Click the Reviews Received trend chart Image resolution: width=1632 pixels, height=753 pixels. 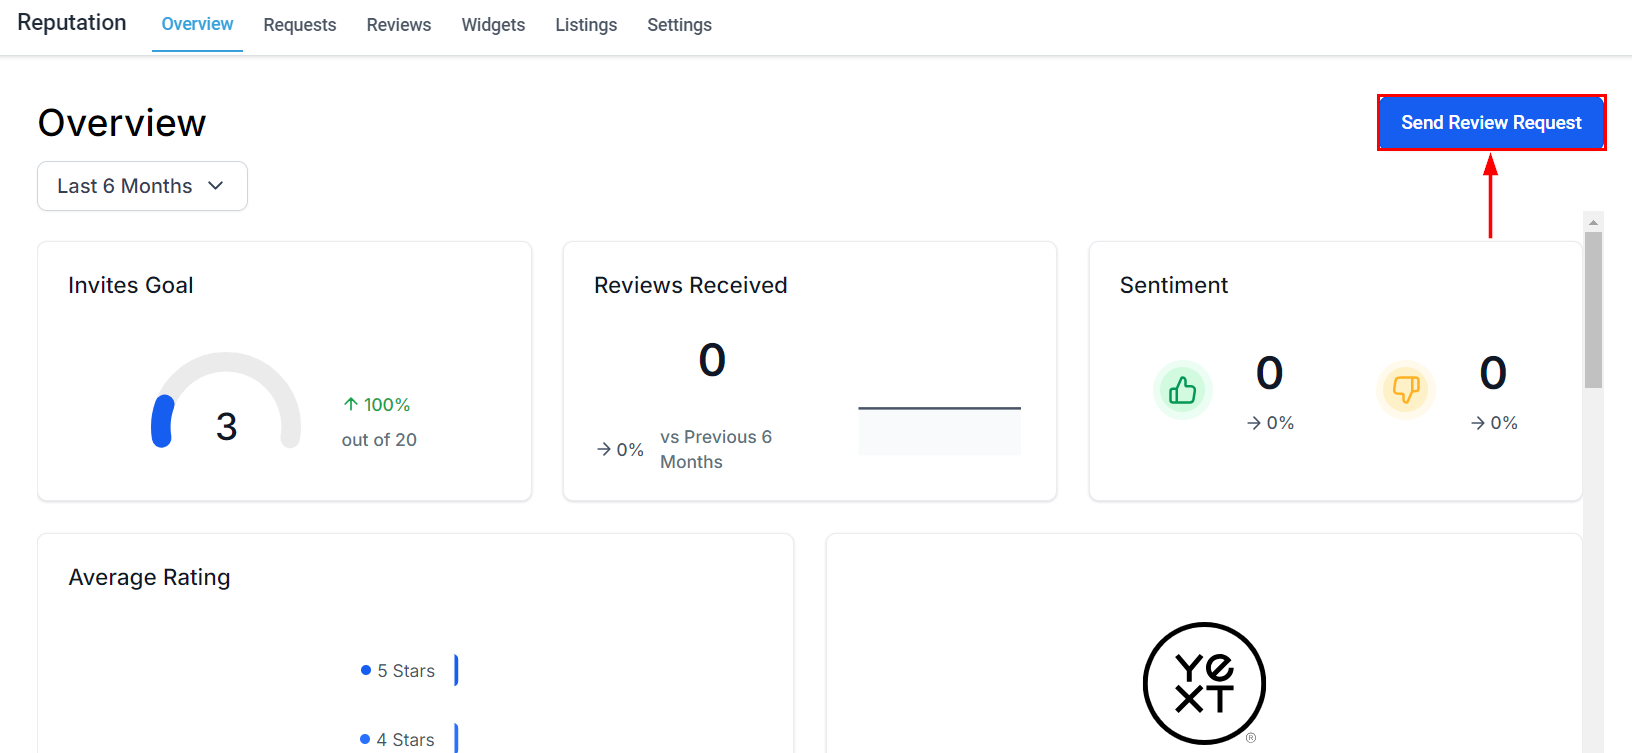pos(939,430)
